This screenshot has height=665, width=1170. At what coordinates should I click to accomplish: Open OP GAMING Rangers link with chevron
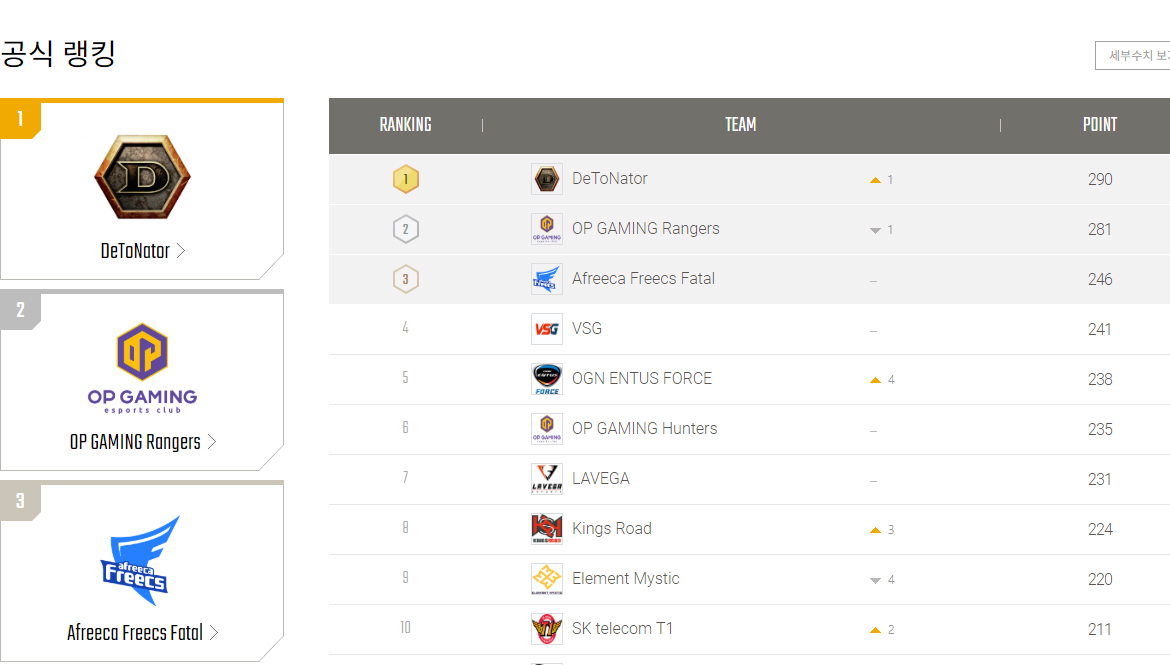pyautogui.click(x=143, y=442)
